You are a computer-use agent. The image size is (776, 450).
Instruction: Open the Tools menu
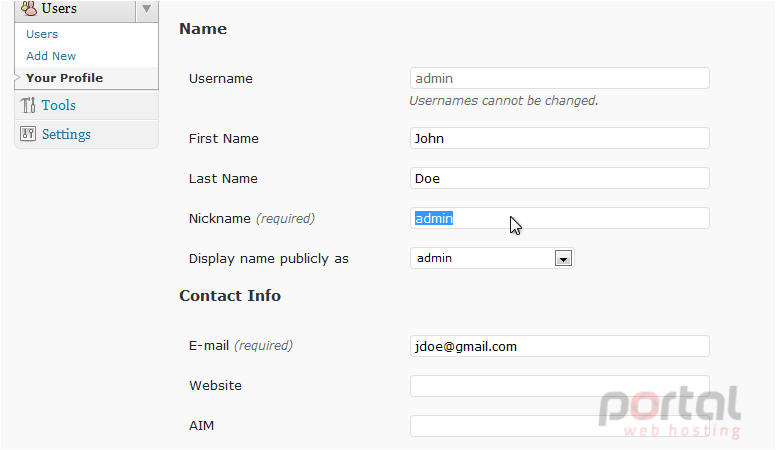tap(58, 105)
